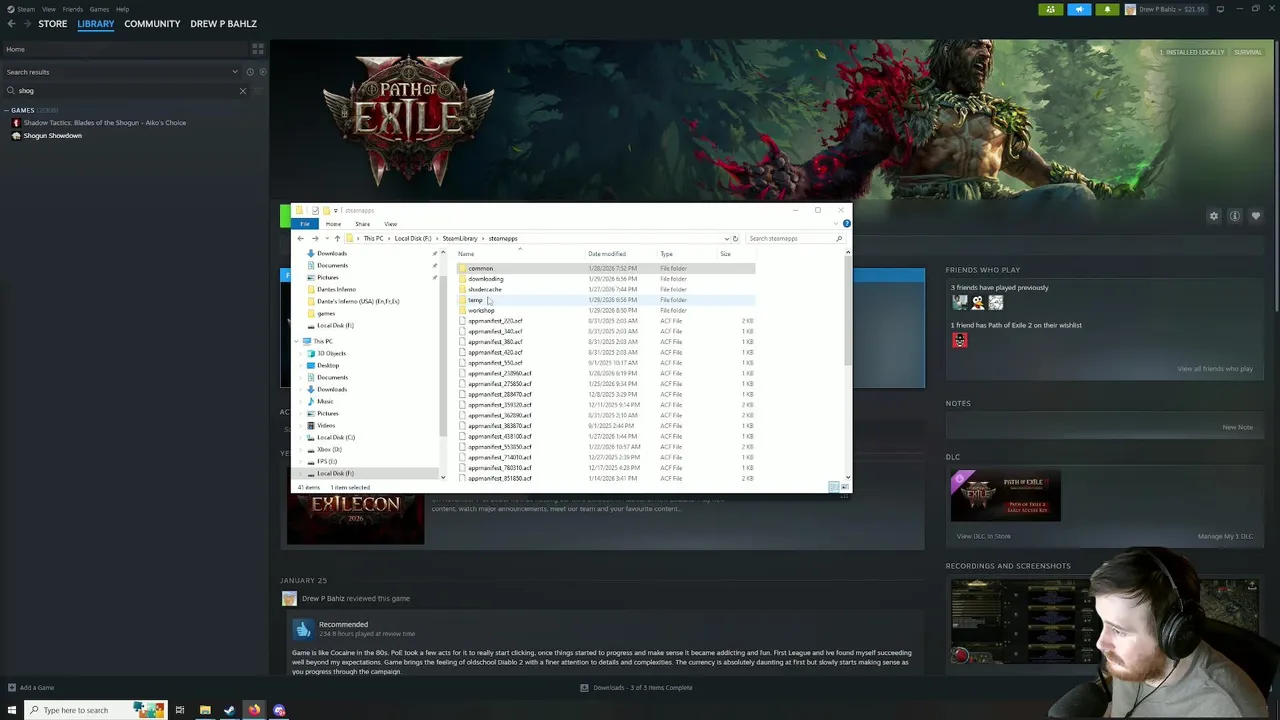Click the Search steamapps field
Viewport: 1280px width, 720px height.
(795, 239)
